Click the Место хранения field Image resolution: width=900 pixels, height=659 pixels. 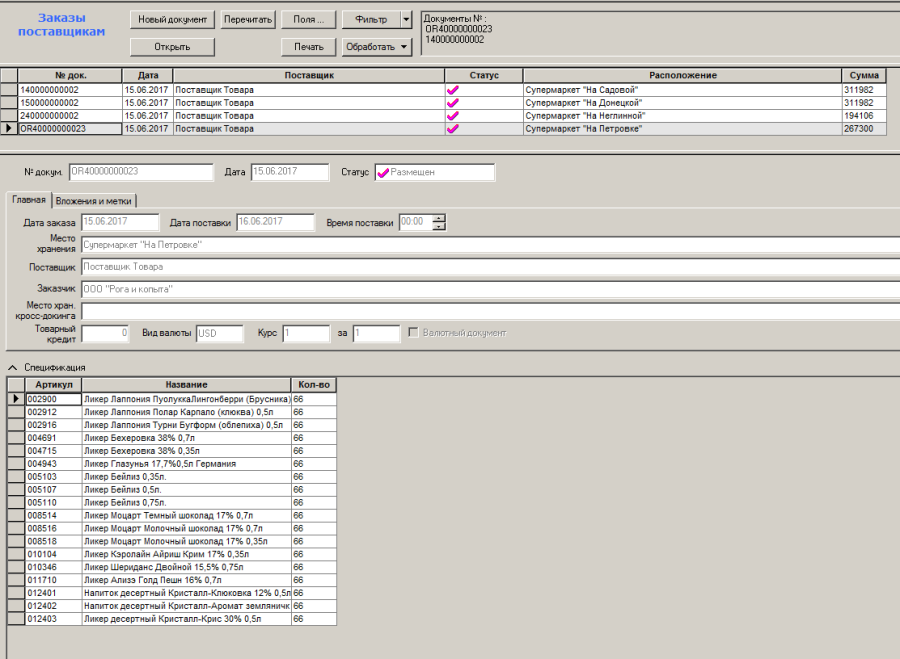point(490,245)
